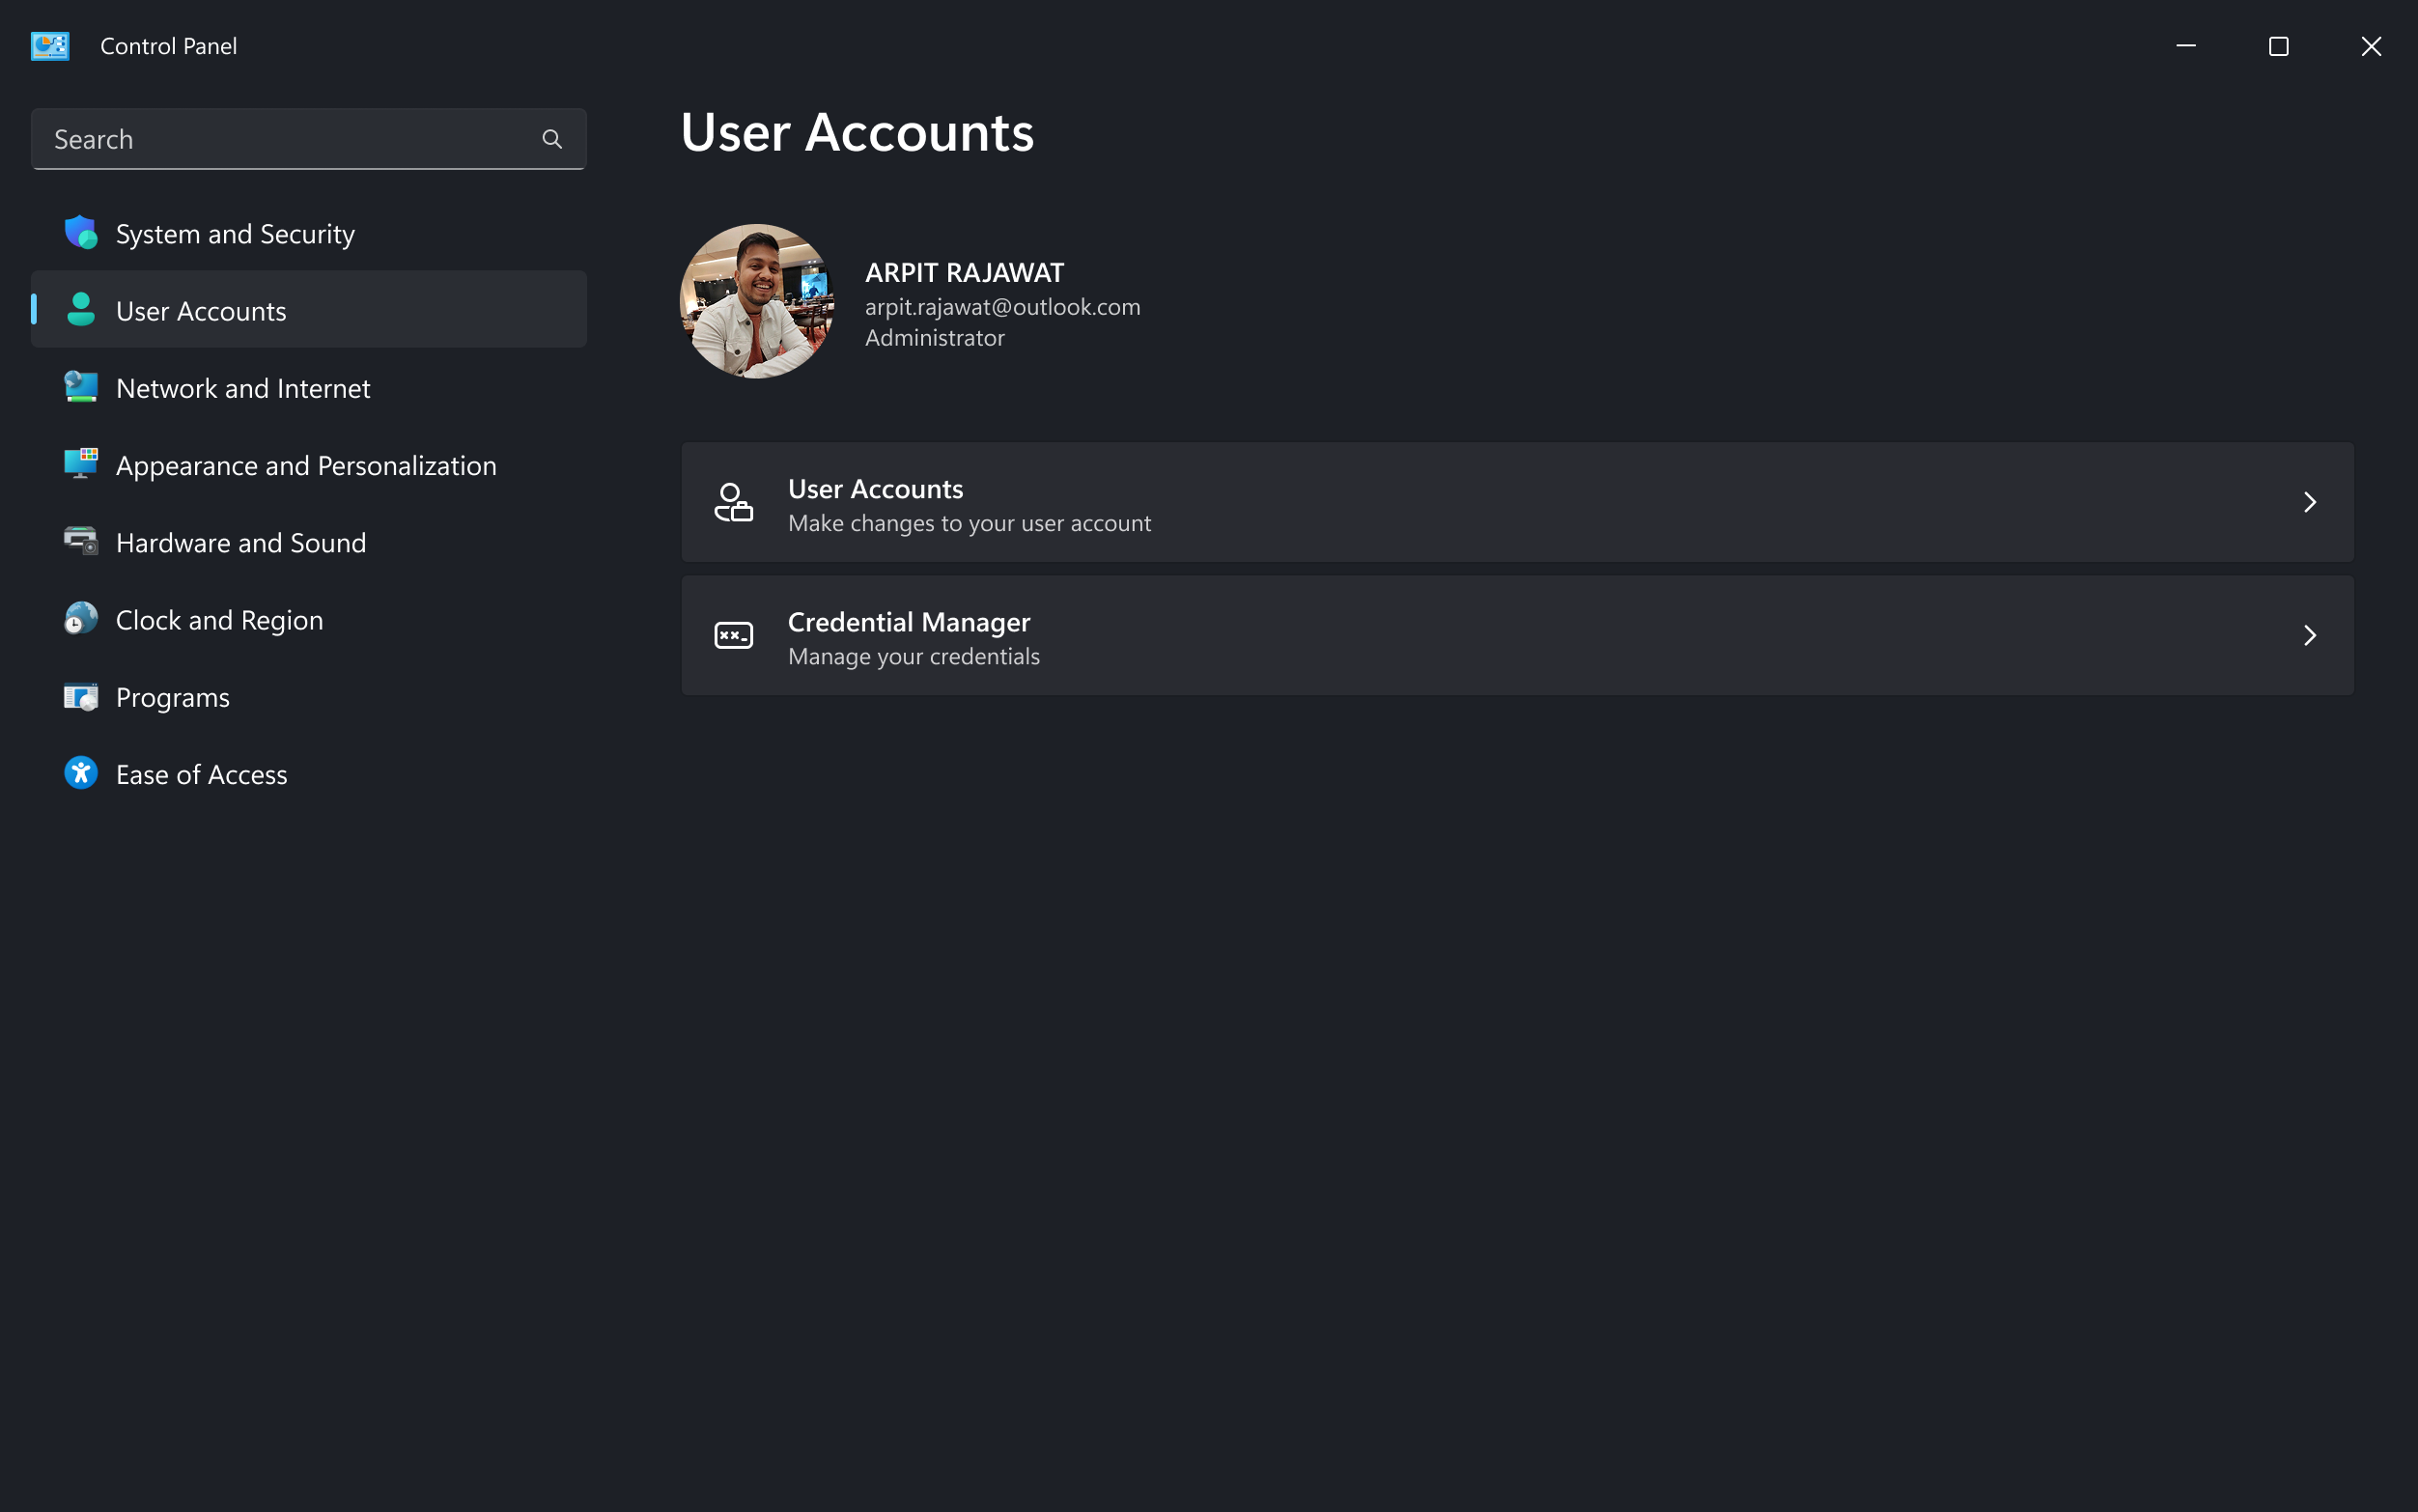Screen dimensions: 2418x1512
Task: Select the Network and Internet icon
Action: pyautogui.click(x=80, y=387)
